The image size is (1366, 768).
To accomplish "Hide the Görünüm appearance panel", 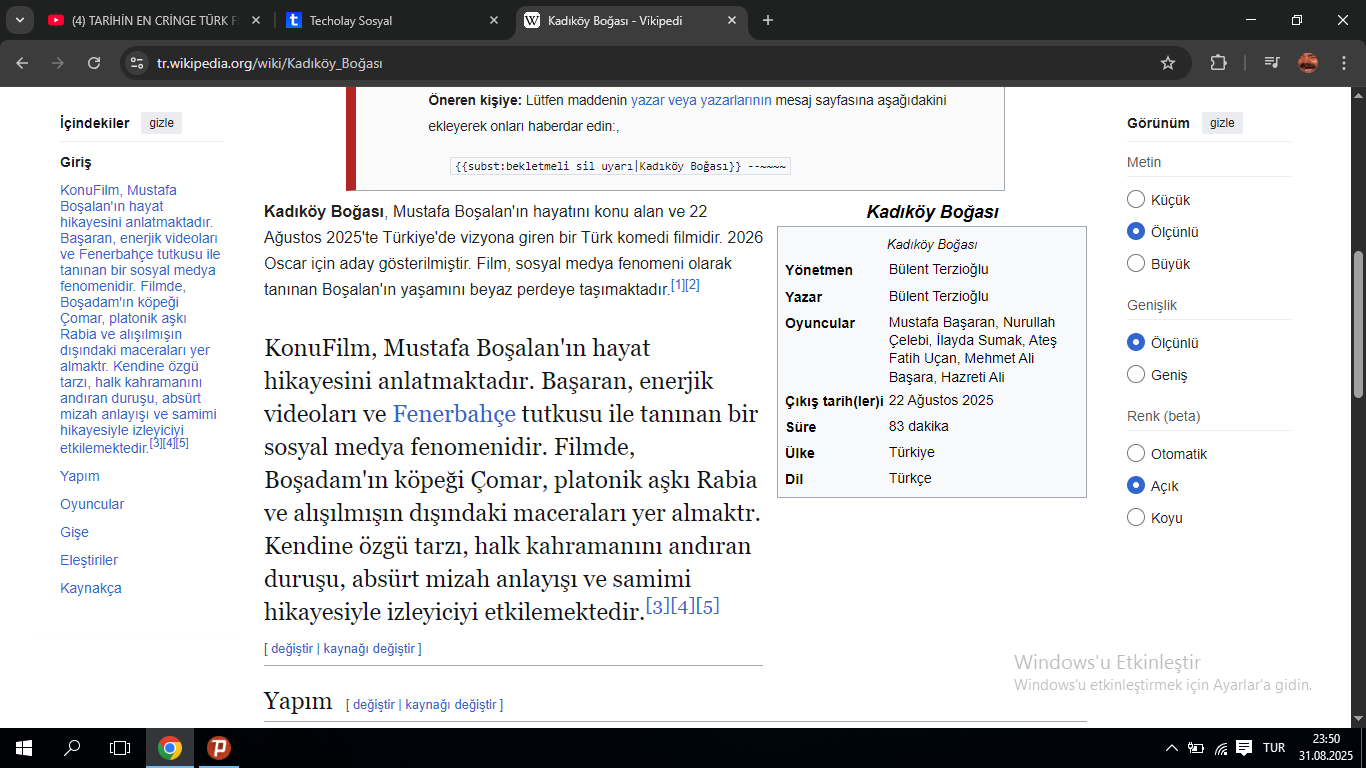I will [1222, 123].
